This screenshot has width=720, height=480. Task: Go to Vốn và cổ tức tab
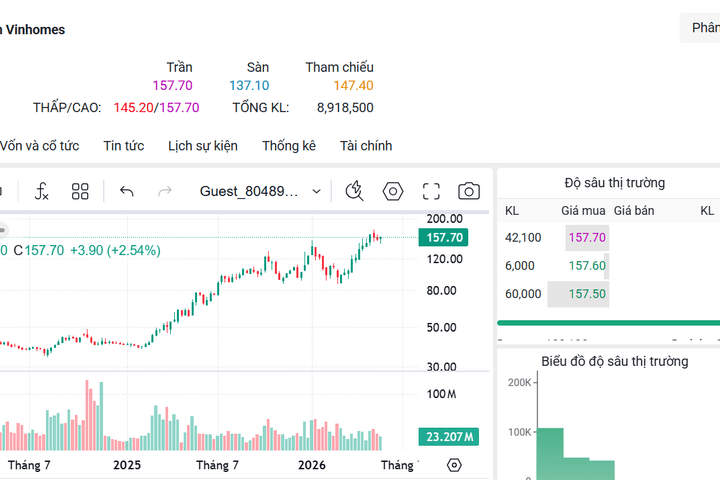tap(39, 146)
